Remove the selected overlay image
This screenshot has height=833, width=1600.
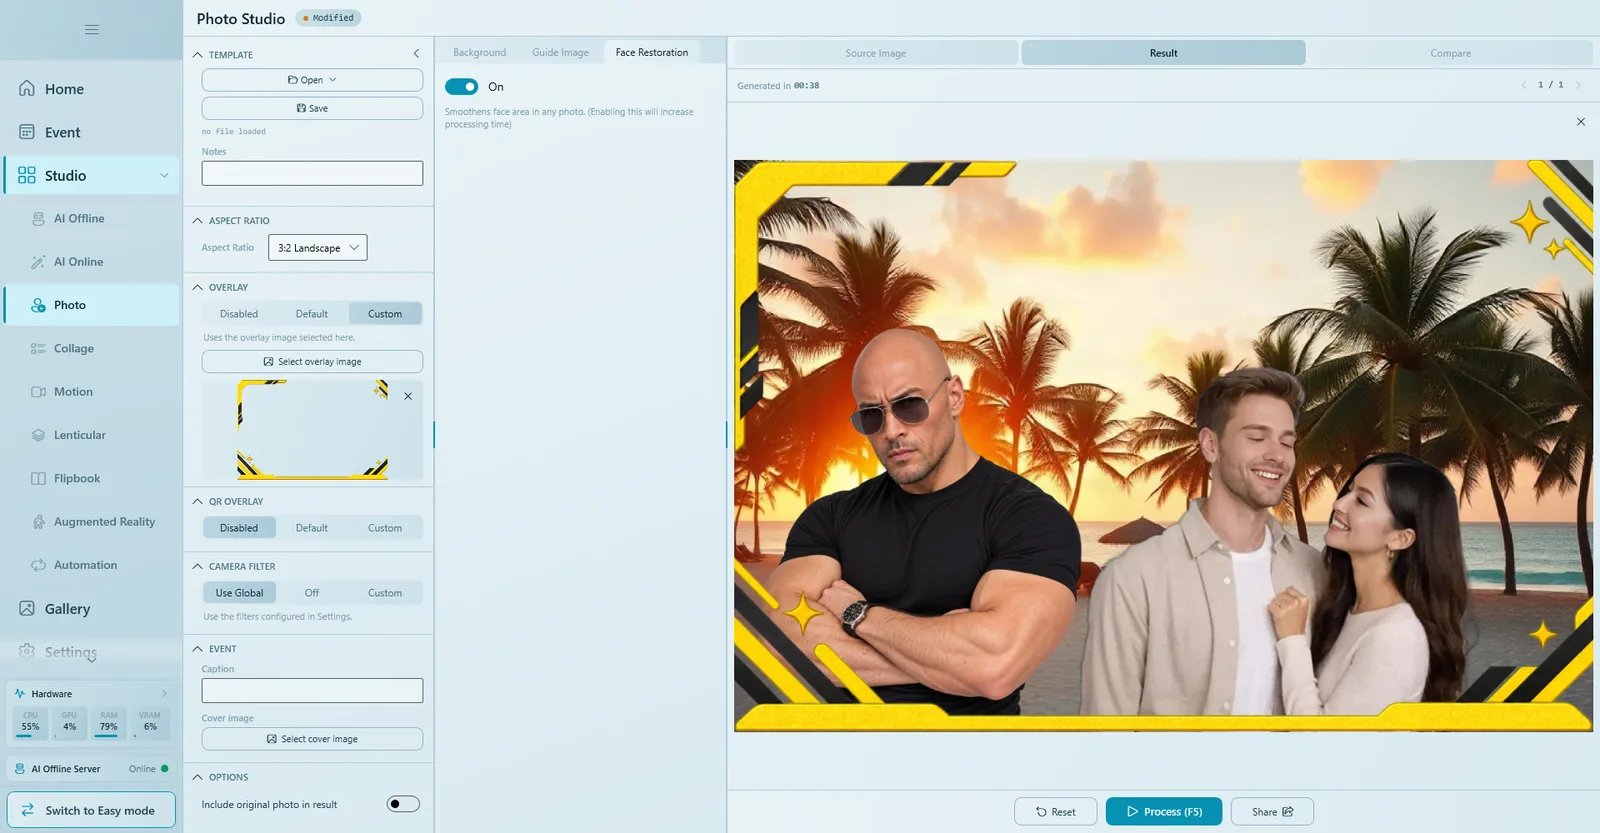[x=408, y=396]
